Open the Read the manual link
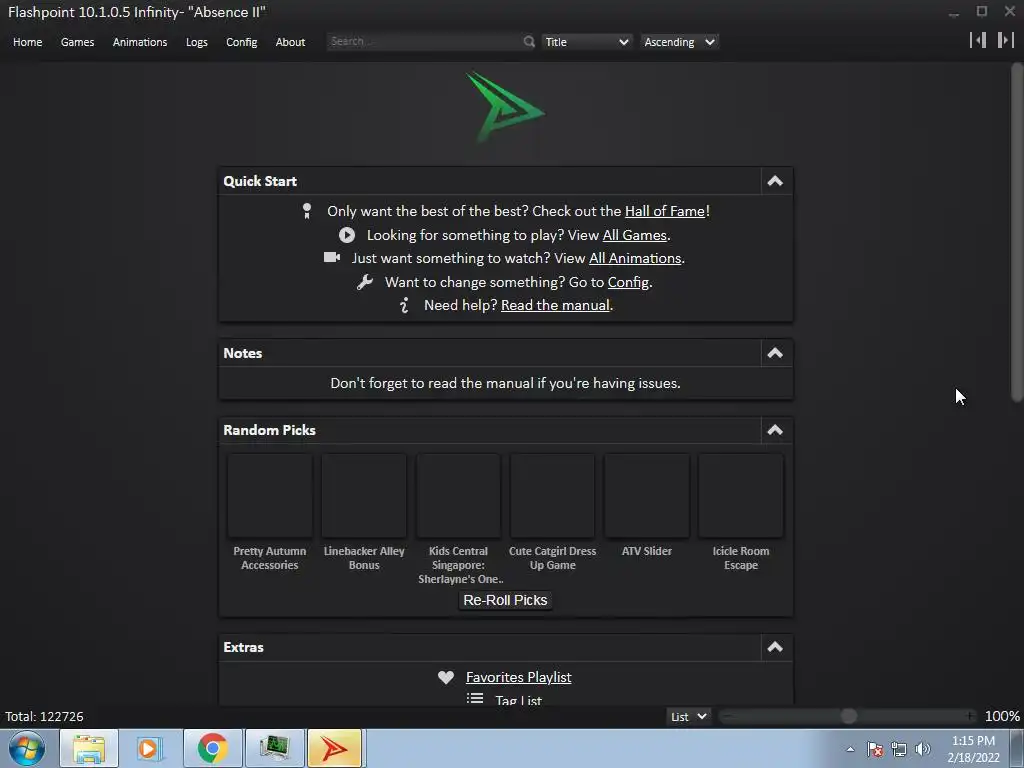Screen dimensions: 1024x768 555,305
